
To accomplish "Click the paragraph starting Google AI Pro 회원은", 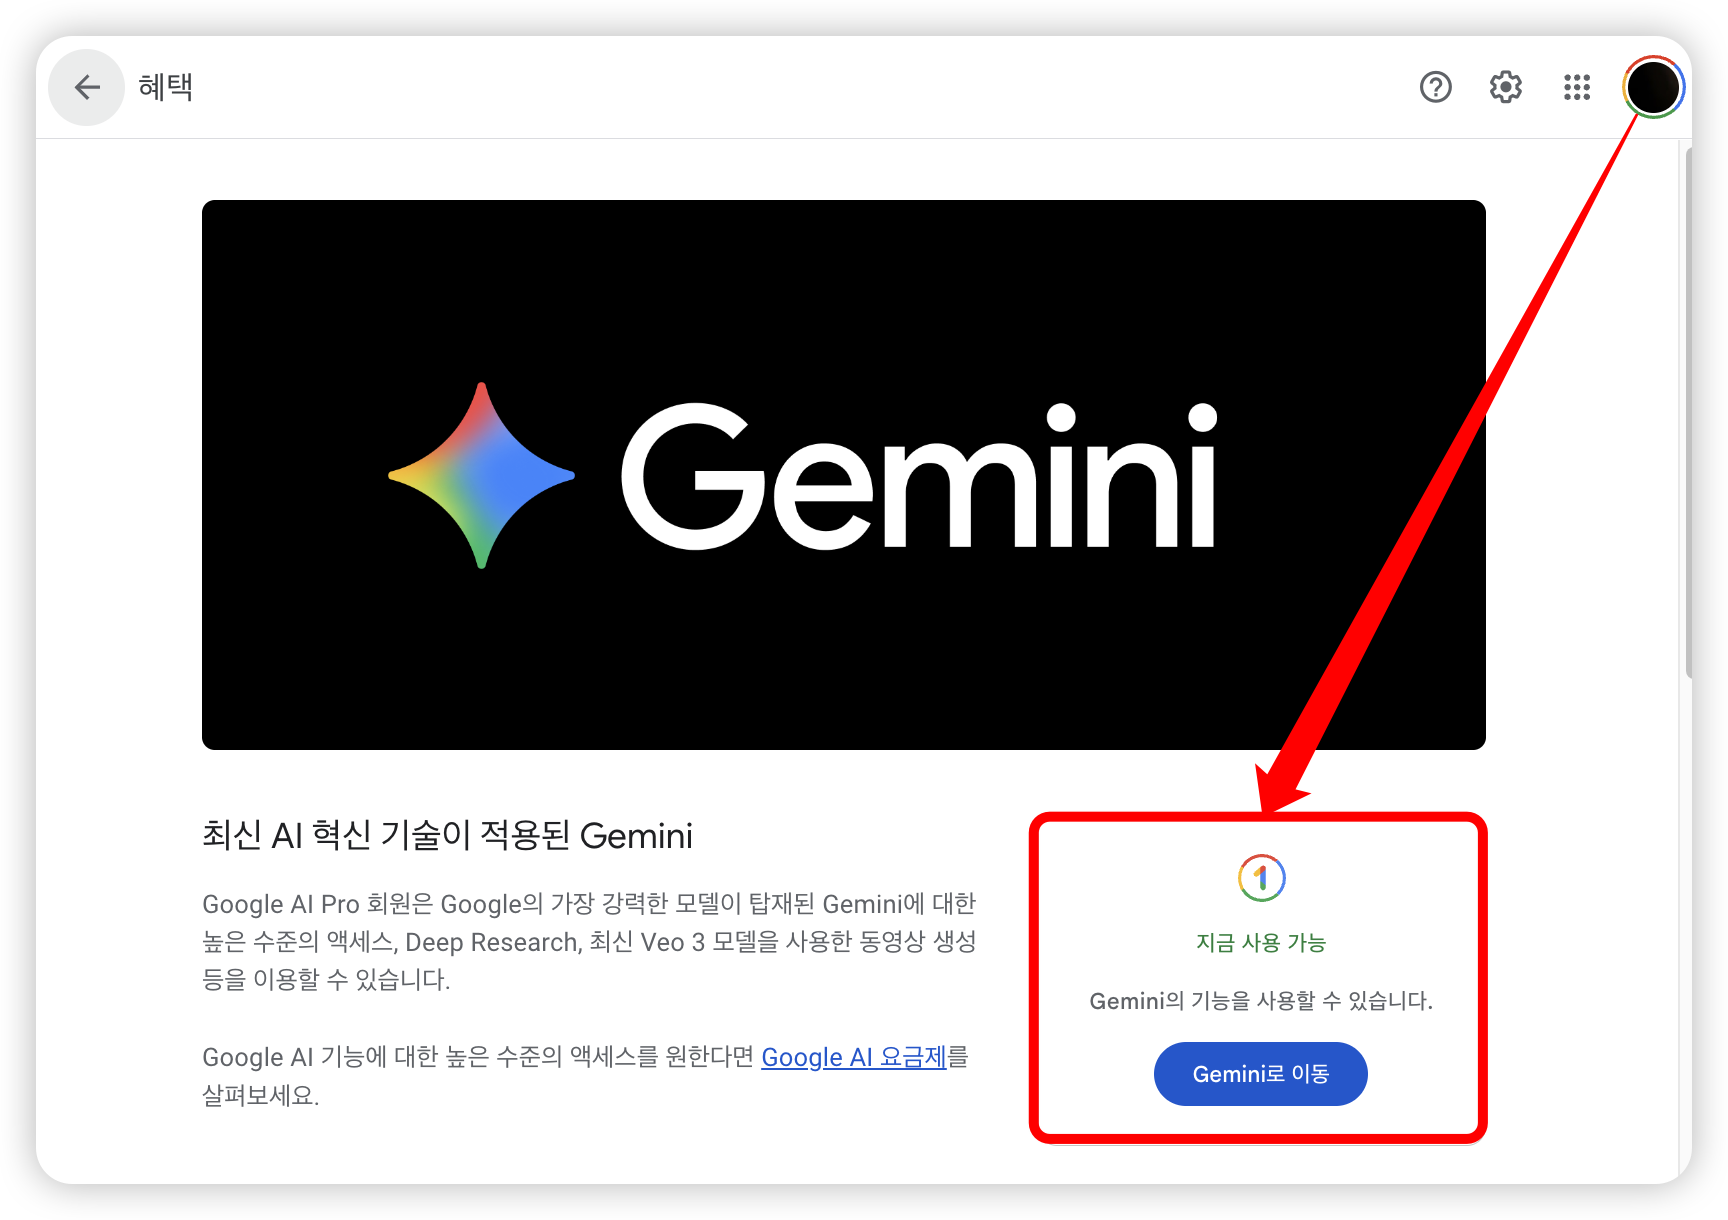I will pos(589,941).
